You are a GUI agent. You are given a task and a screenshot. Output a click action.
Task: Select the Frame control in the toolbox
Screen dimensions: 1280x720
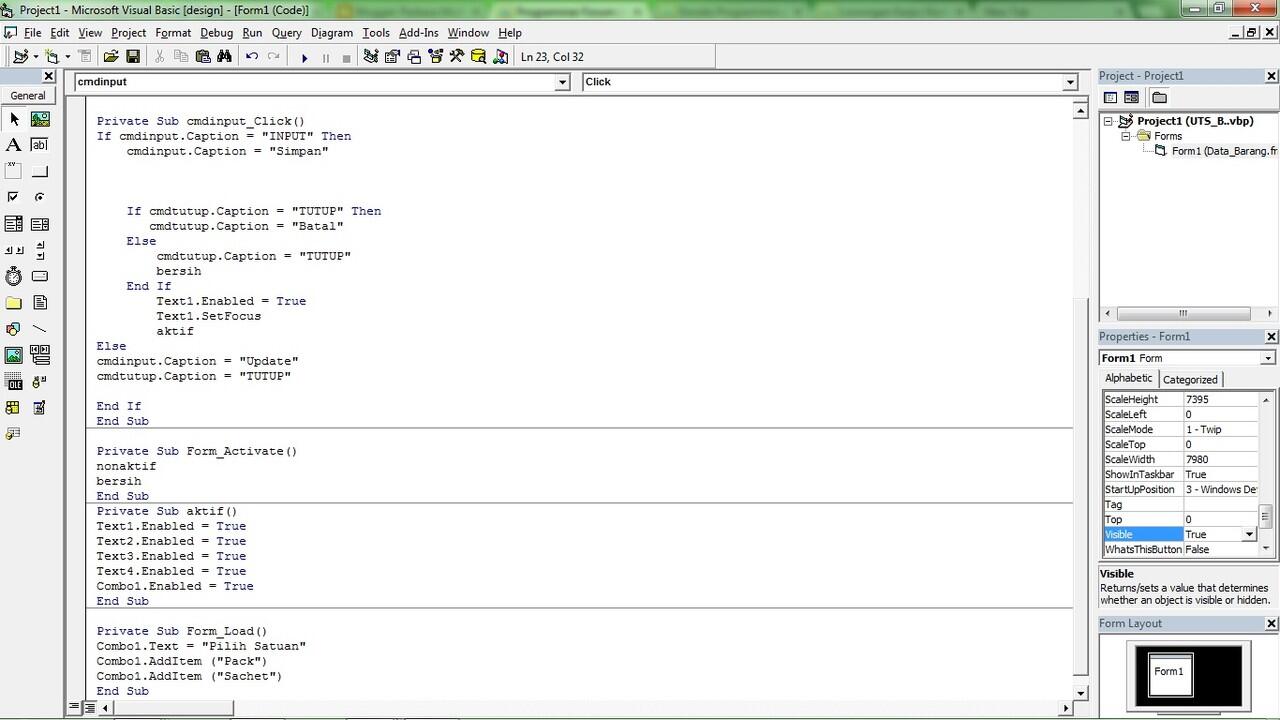click(14, 171)
